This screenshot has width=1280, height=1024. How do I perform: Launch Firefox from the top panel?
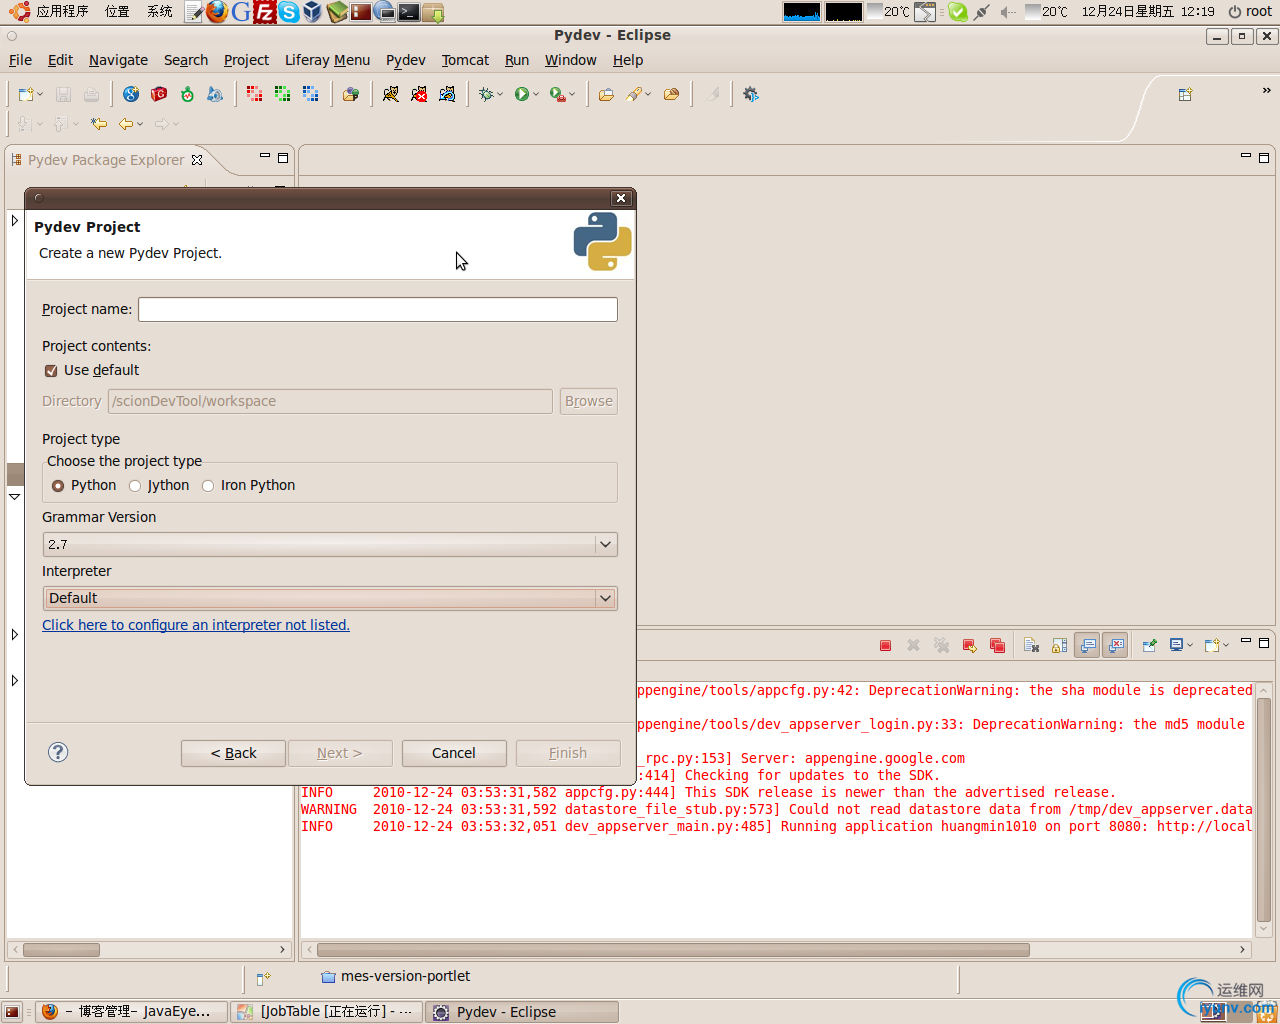[x=217, y=12]
